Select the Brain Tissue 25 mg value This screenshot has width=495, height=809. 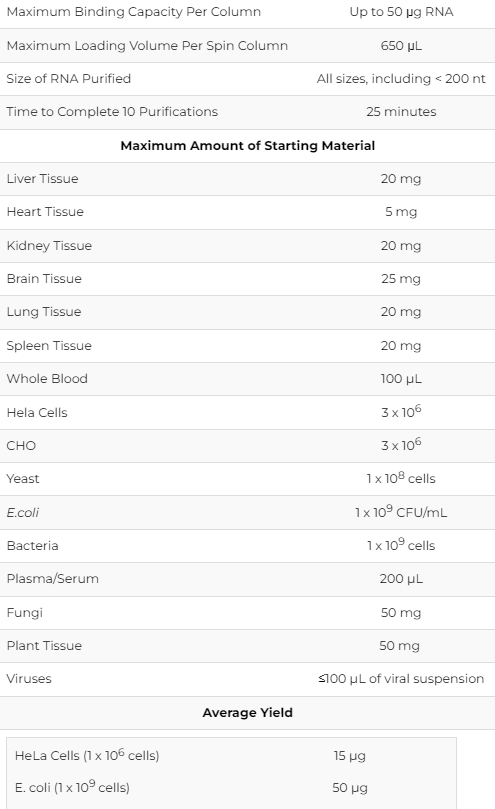[401, 279]
